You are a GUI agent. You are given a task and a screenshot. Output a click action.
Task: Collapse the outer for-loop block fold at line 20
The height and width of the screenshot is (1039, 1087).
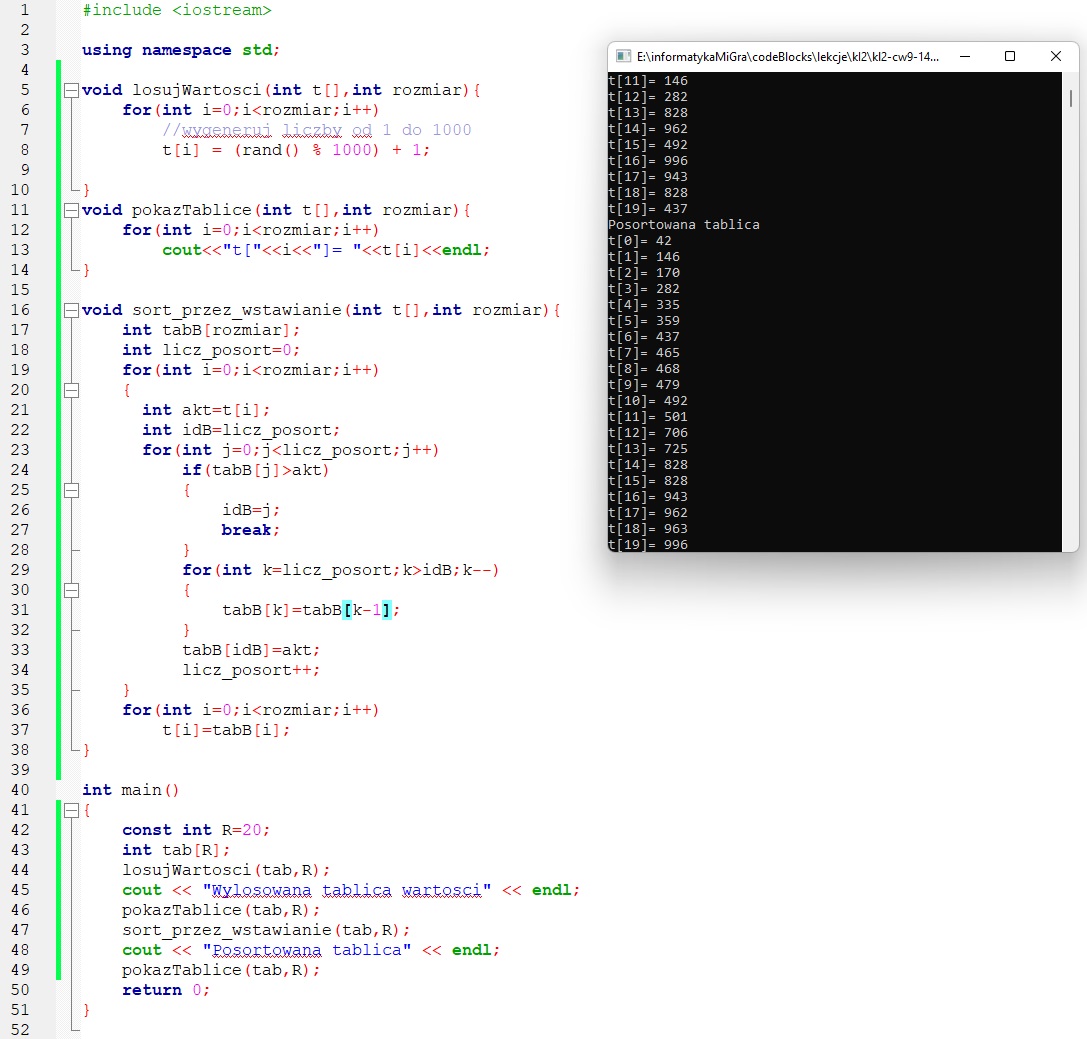[71, 390]
